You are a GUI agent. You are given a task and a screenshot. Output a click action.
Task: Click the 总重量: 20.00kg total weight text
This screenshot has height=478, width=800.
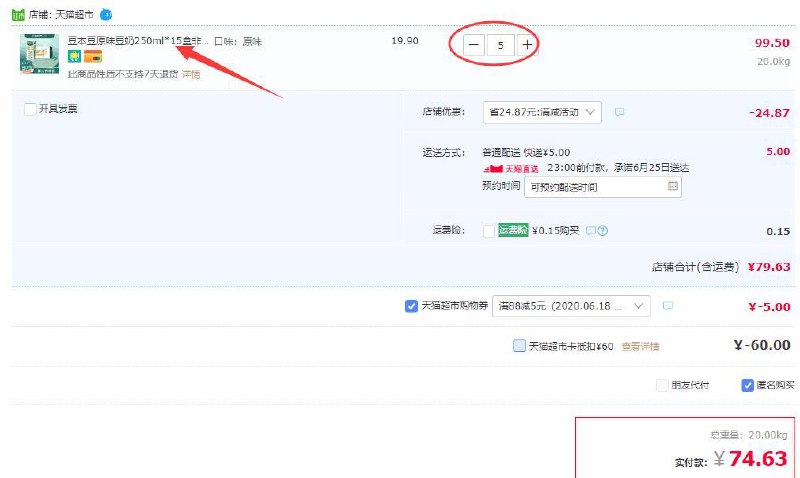point(748,435)
